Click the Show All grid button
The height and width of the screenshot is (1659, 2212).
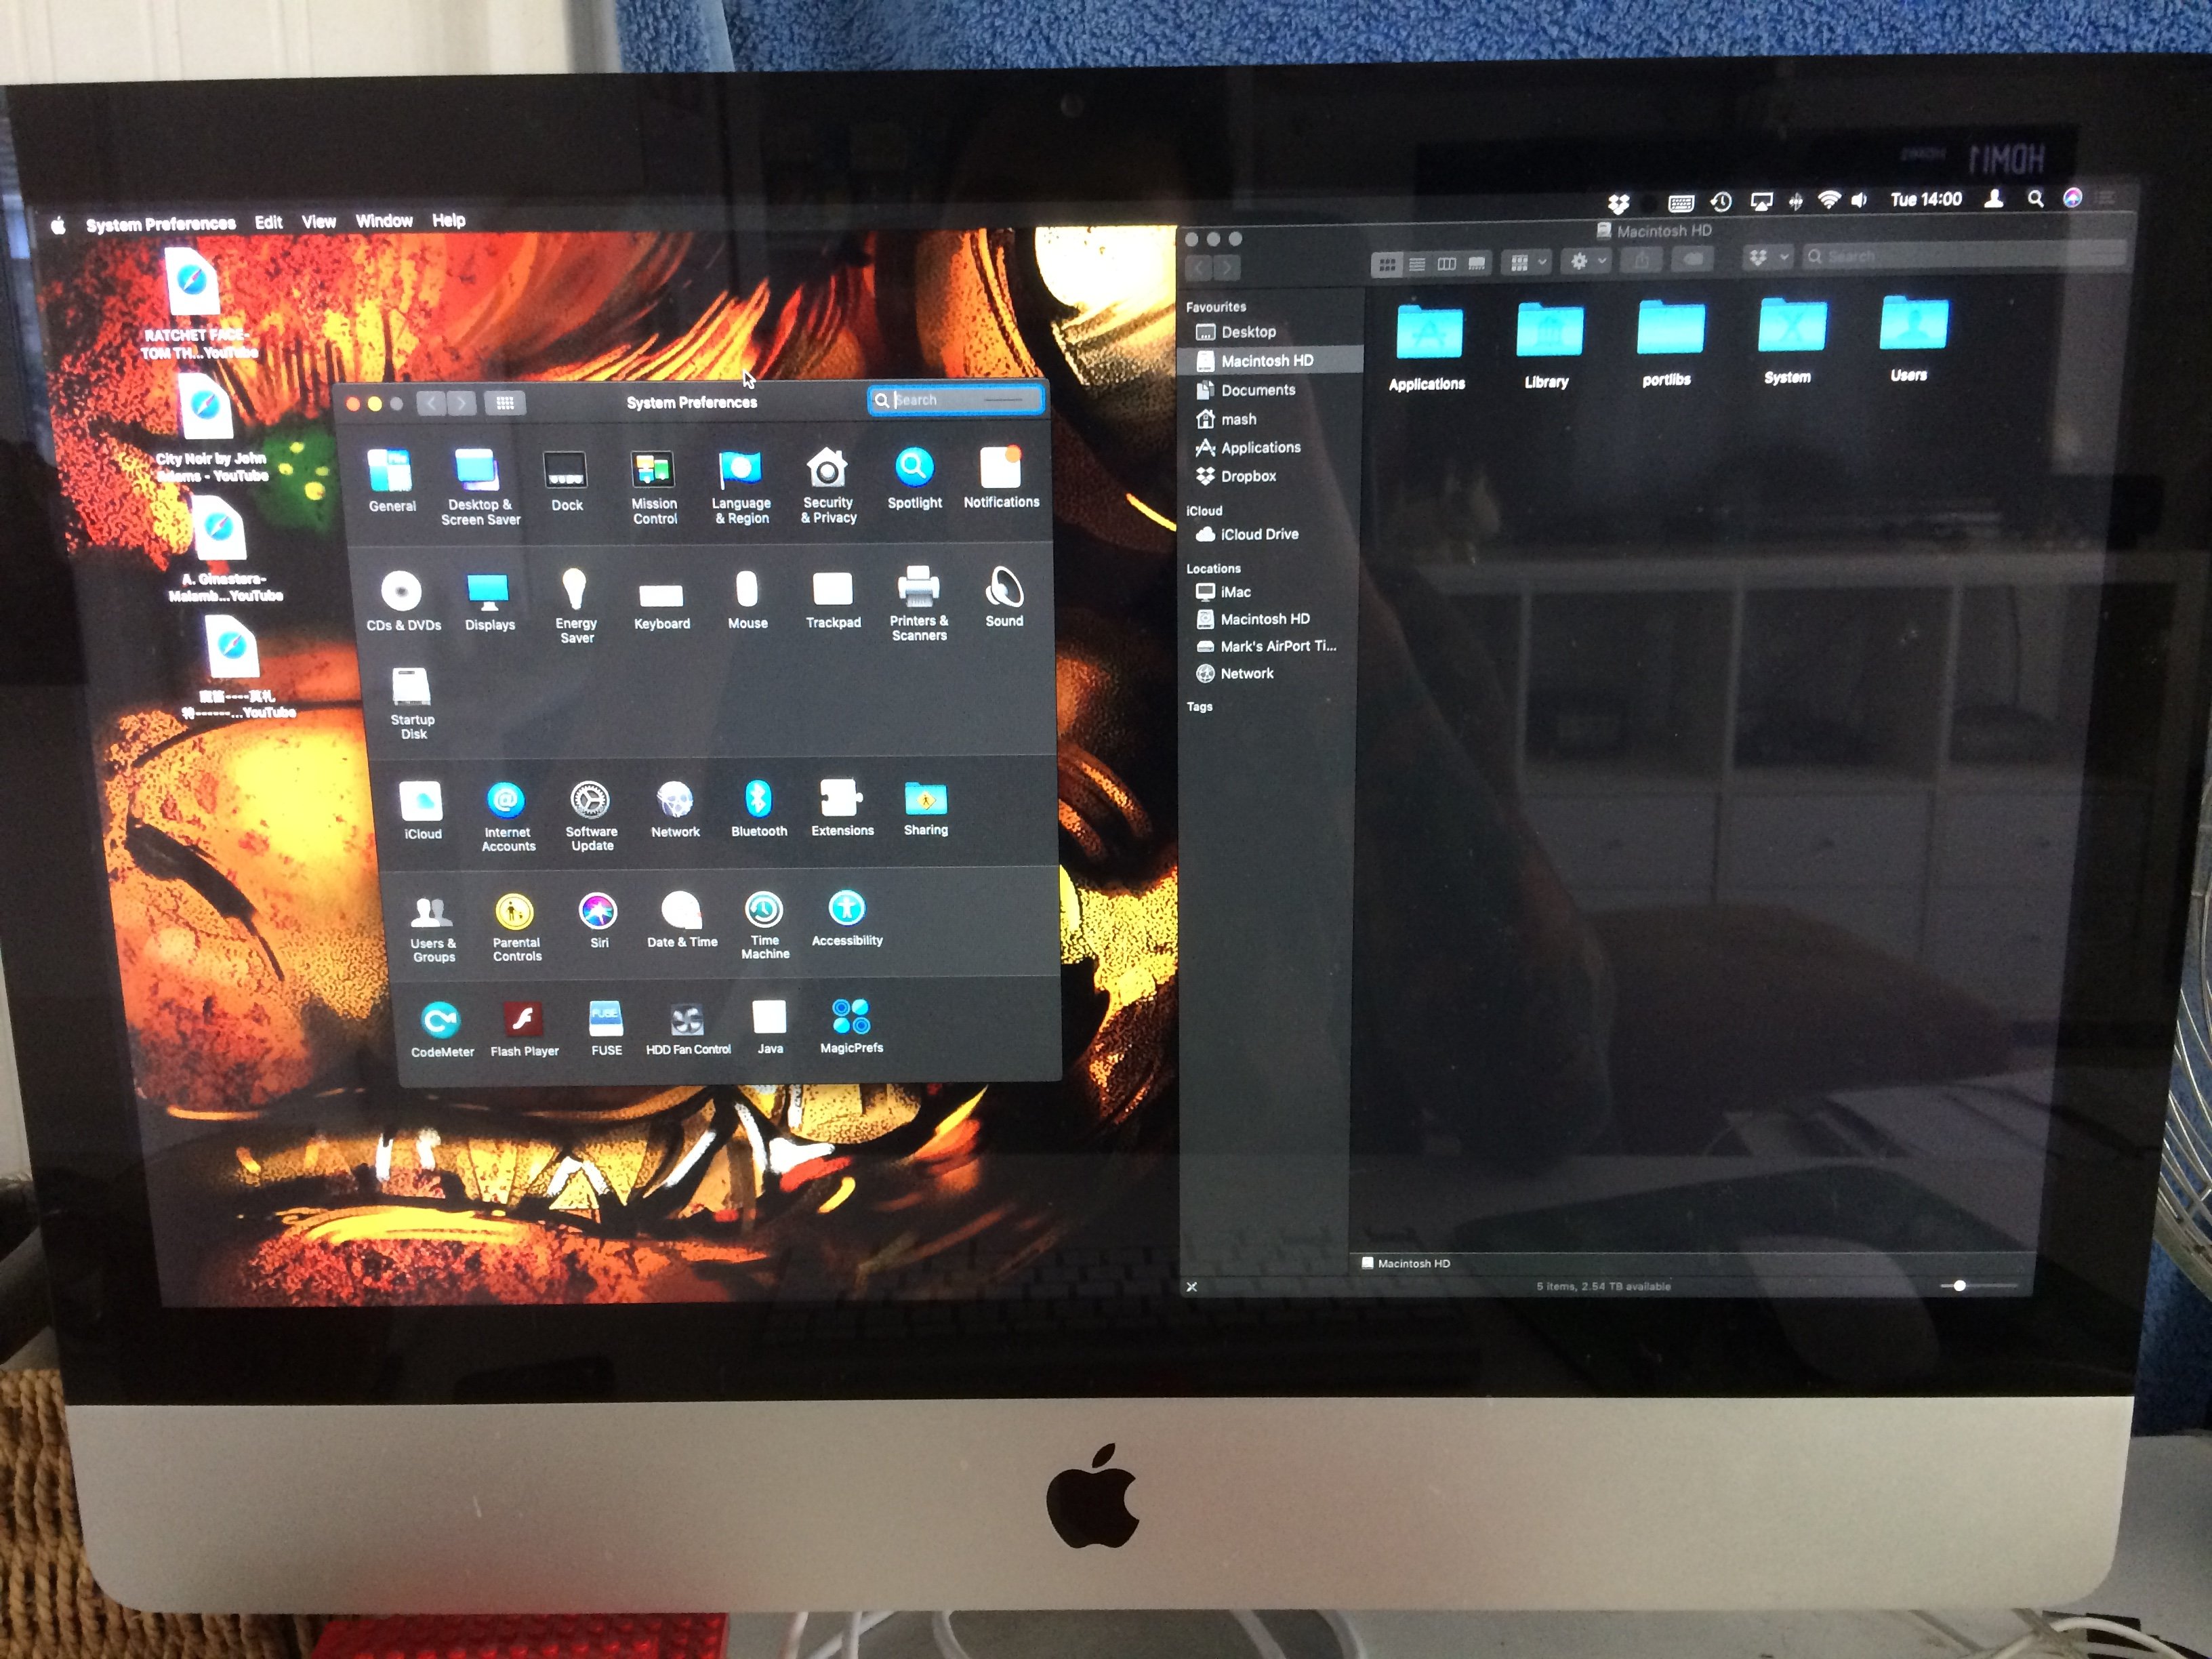[x=505, y=403]
